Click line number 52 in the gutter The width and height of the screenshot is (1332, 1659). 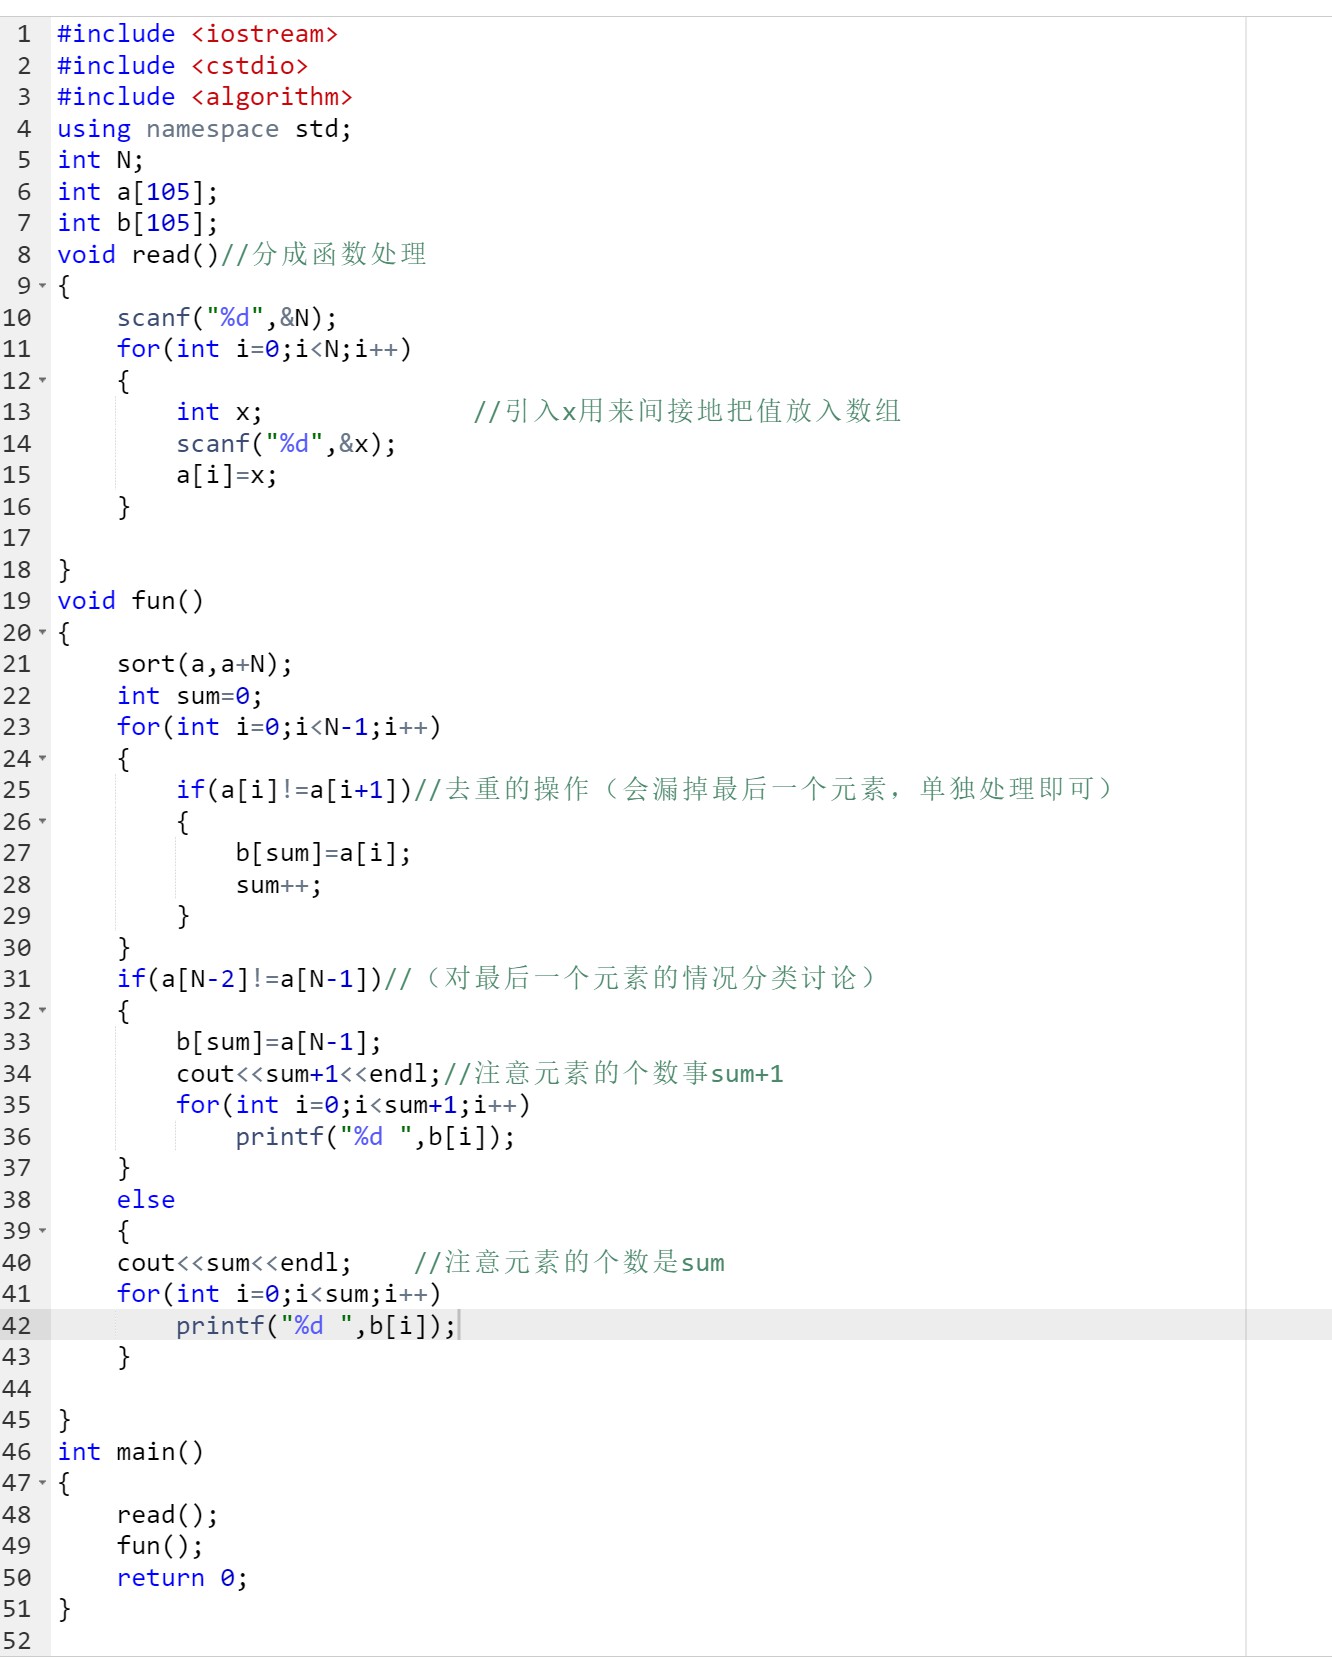coord(17,1641)
